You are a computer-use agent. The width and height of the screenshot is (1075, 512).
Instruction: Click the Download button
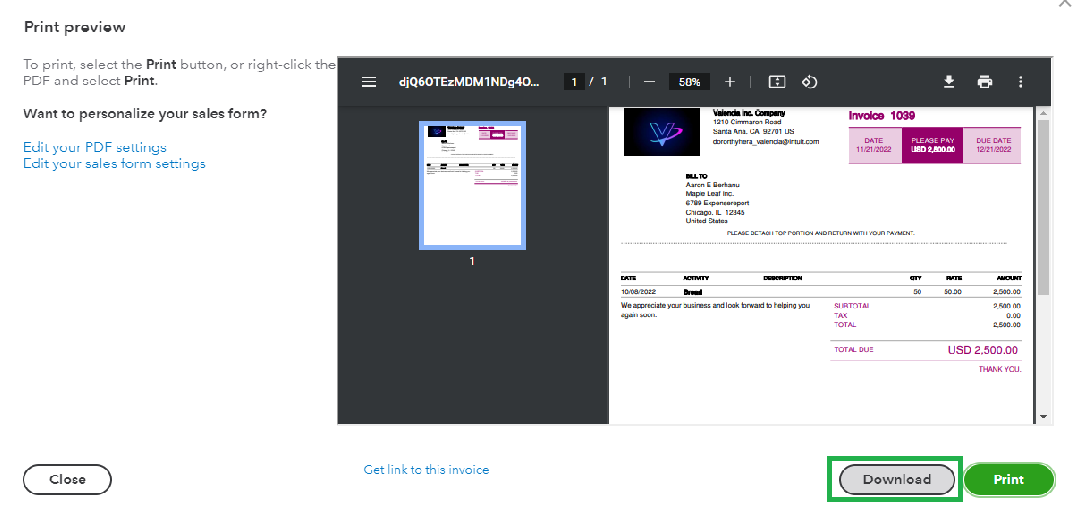[897, 479]
